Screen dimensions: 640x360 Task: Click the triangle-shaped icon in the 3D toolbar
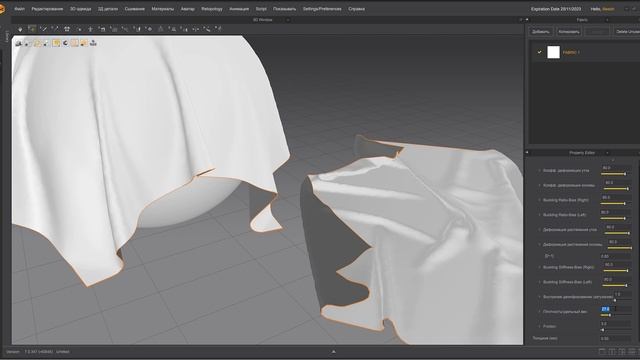pyautogui.click(x=161, y=29)
